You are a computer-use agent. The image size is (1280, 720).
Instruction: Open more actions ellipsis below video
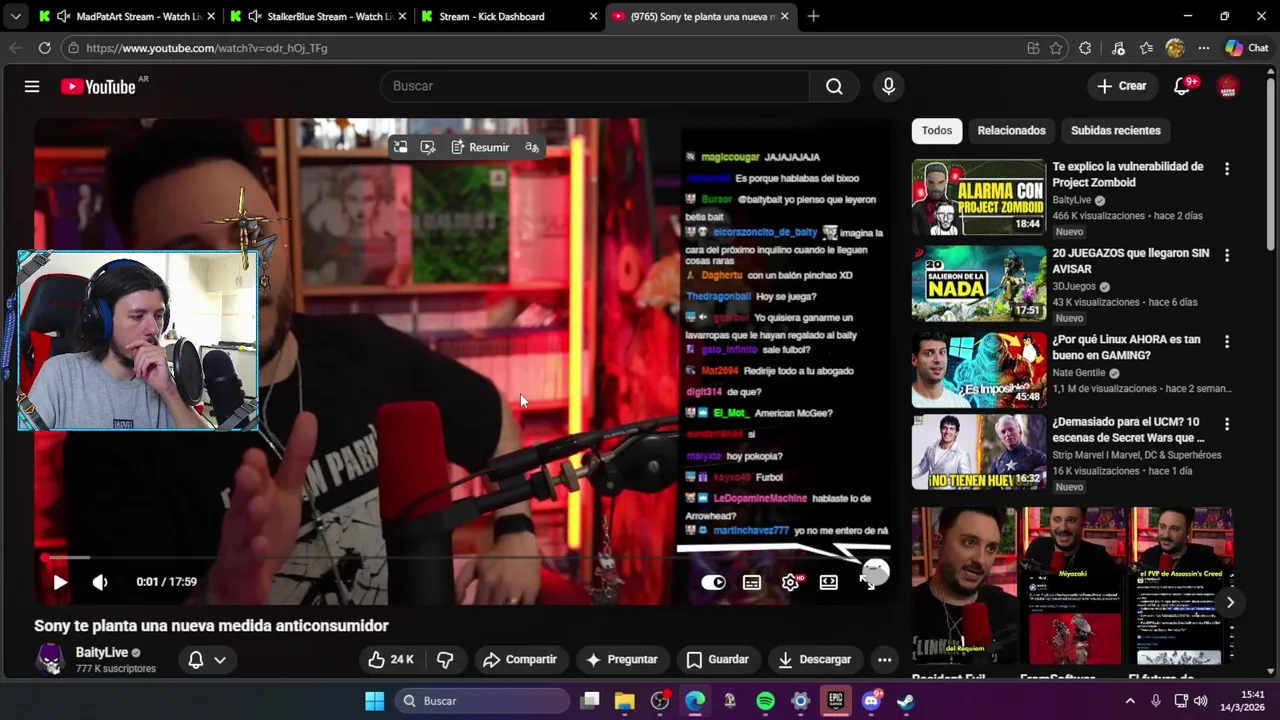pyautogui.click(x=884, y=659)
